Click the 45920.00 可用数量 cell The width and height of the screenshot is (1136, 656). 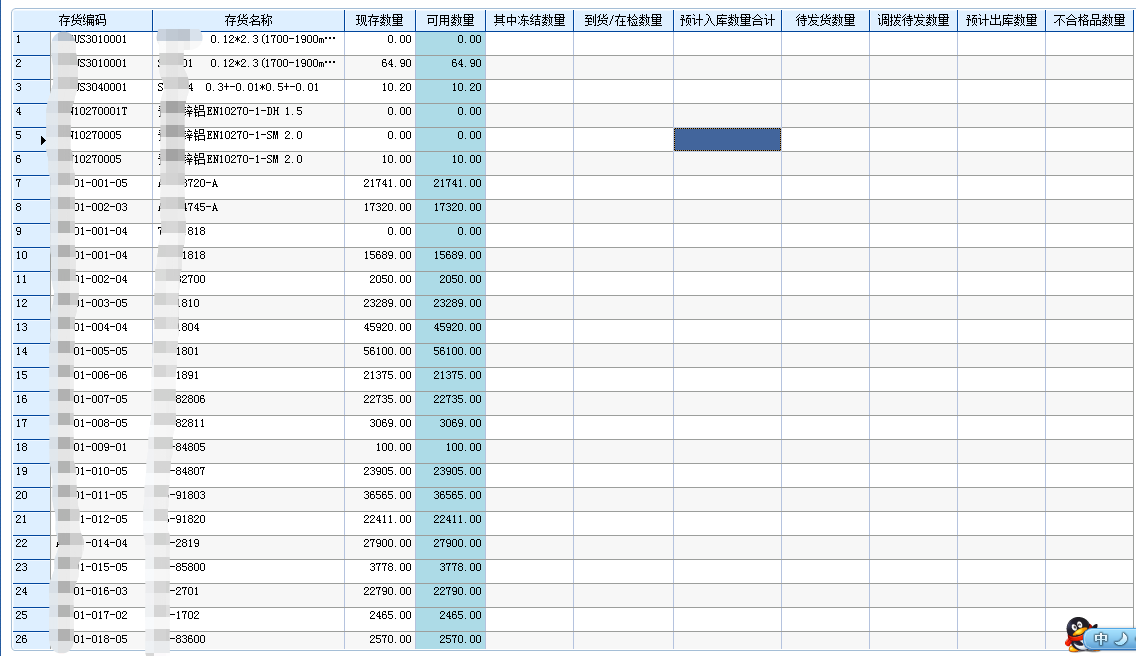point(450,327)
